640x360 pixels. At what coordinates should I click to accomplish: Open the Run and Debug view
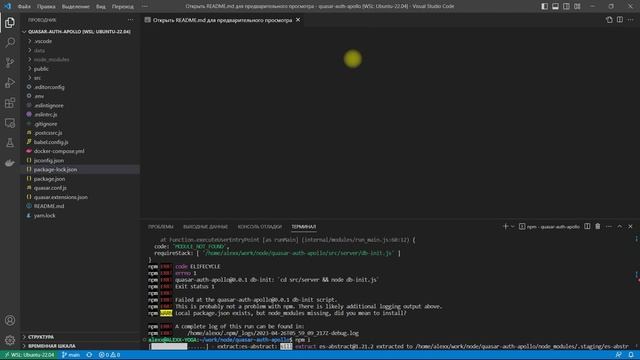pos(10,82)
